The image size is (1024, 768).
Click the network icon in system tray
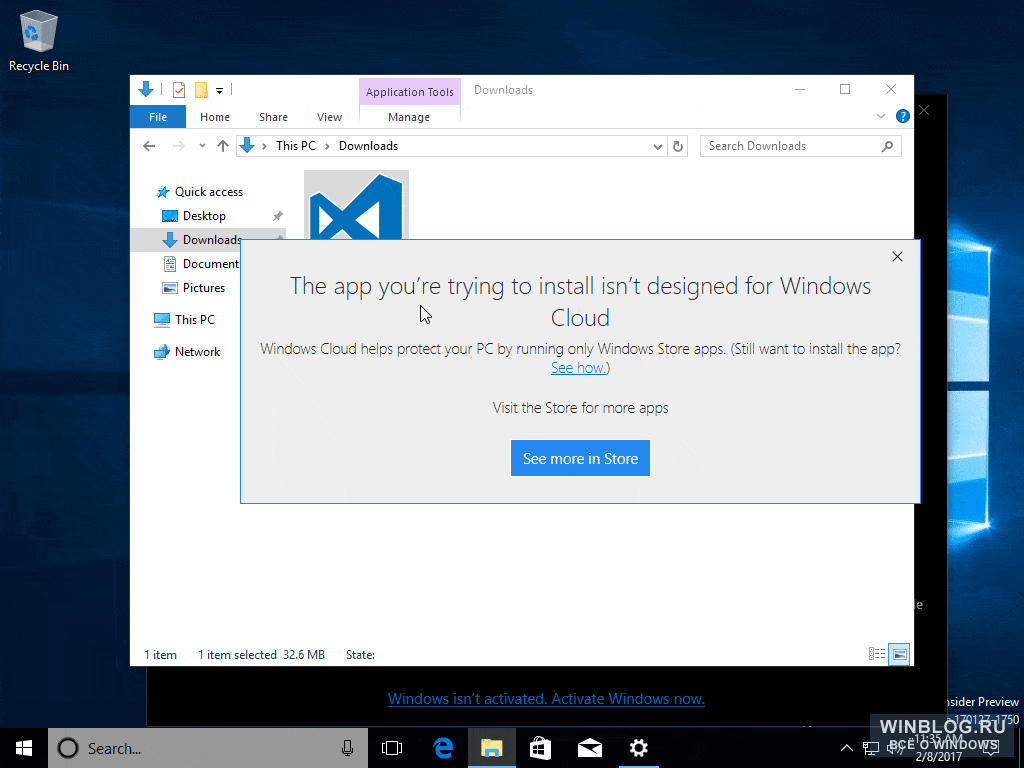[x=871, y=748]
